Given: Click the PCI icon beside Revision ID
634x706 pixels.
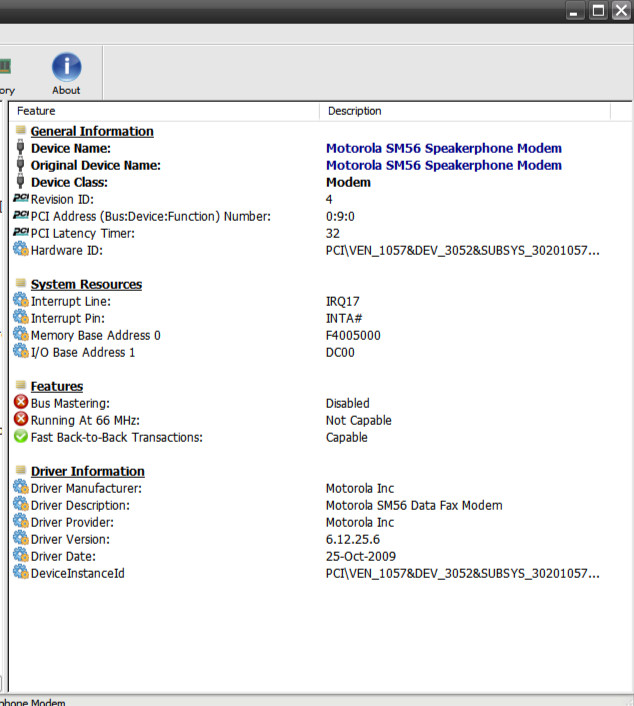Looking at the screenshot, I should (21, 199).
